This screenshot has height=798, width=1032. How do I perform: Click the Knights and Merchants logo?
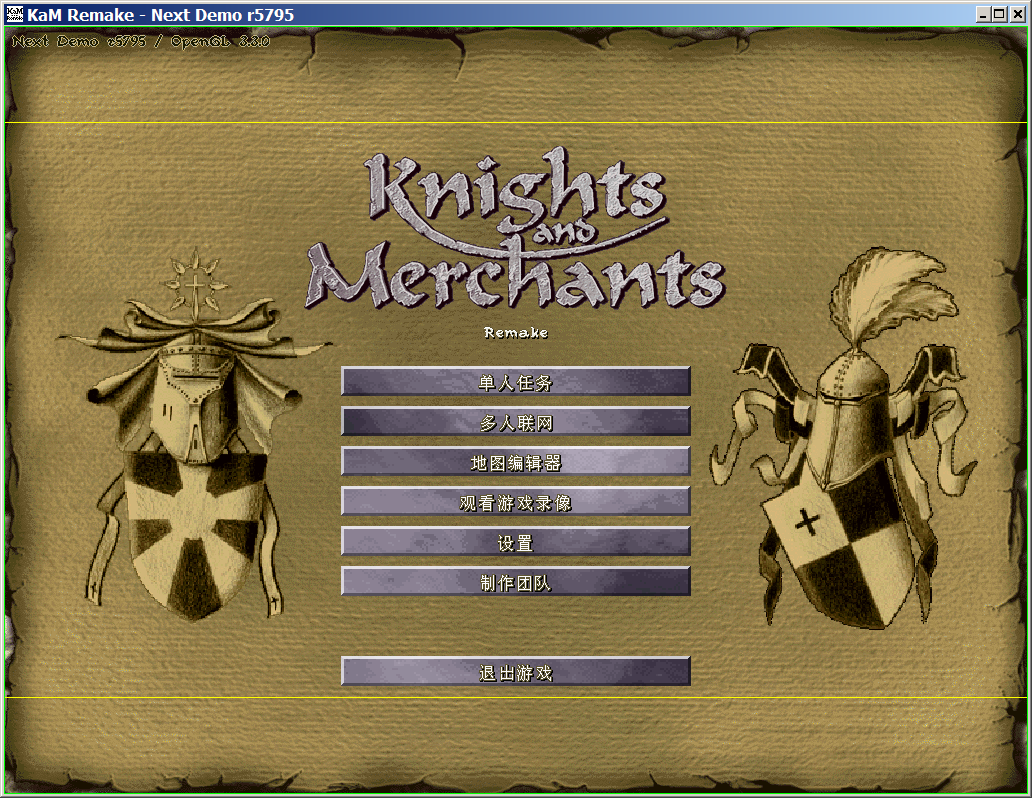click(x=516, y=228)
